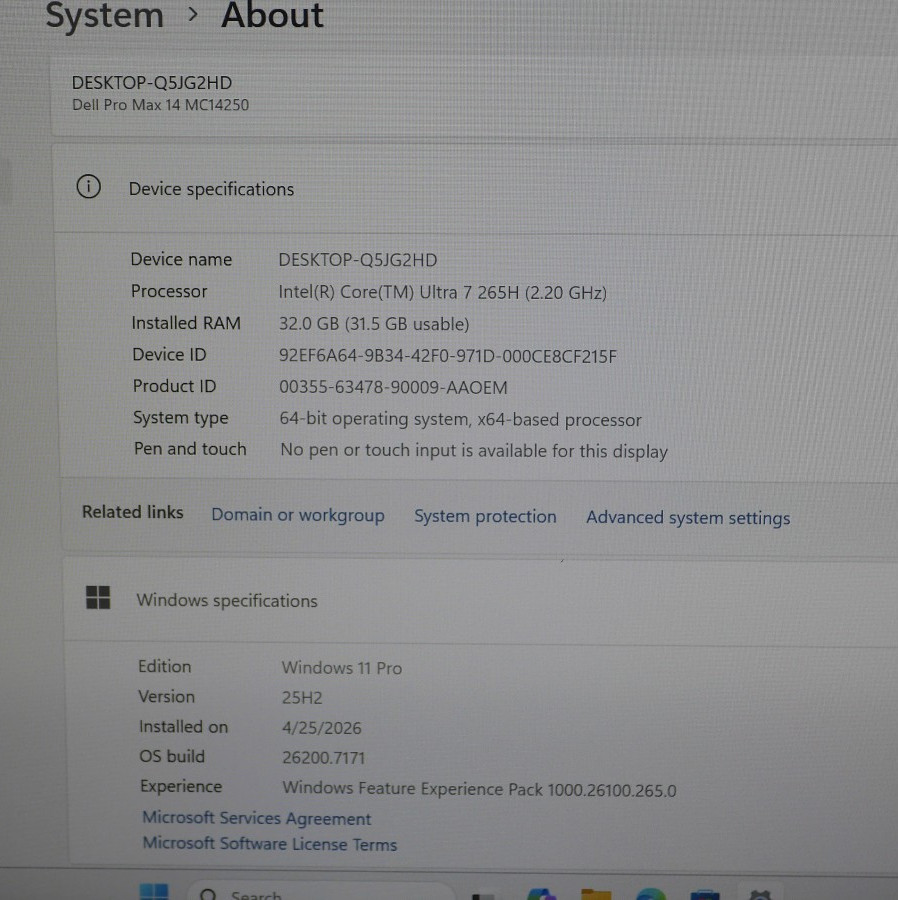Select the No pen or touch input text
Screen dimensions: 898x900
474,451
